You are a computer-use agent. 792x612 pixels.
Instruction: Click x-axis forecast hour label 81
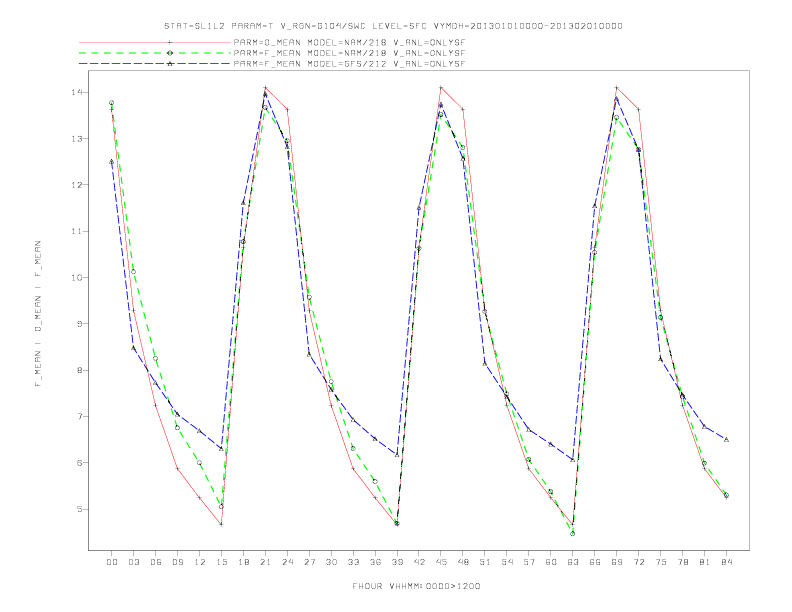pos(705,562)
